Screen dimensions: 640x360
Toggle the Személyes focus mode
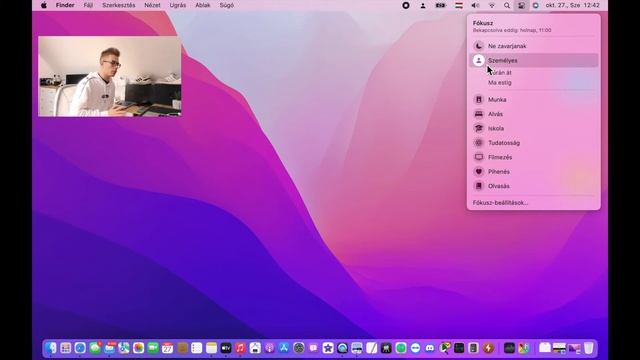click(x=533, y=60)
